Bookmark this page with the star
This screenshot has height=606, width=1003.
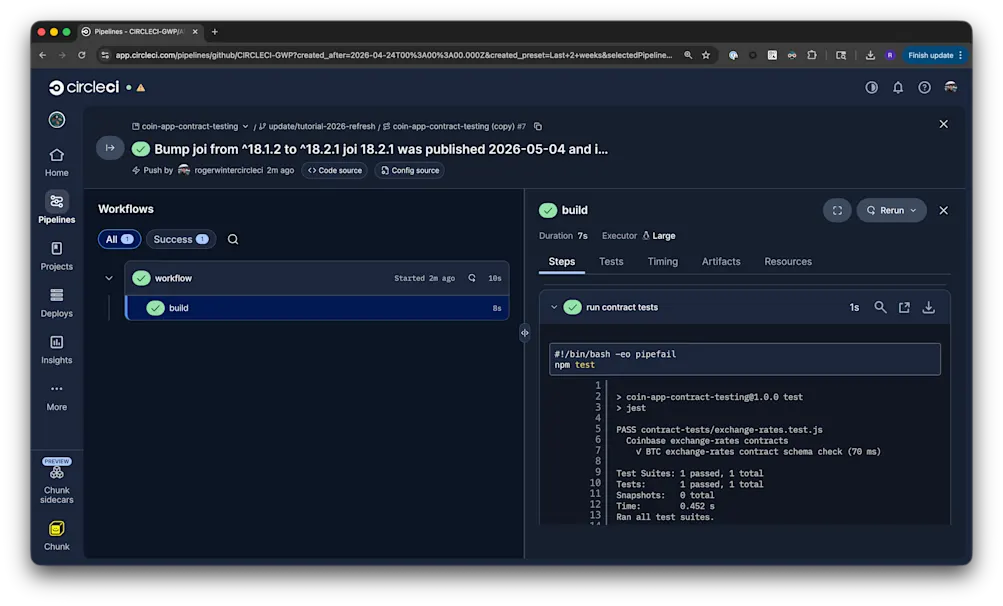click(x=706, y=56)
